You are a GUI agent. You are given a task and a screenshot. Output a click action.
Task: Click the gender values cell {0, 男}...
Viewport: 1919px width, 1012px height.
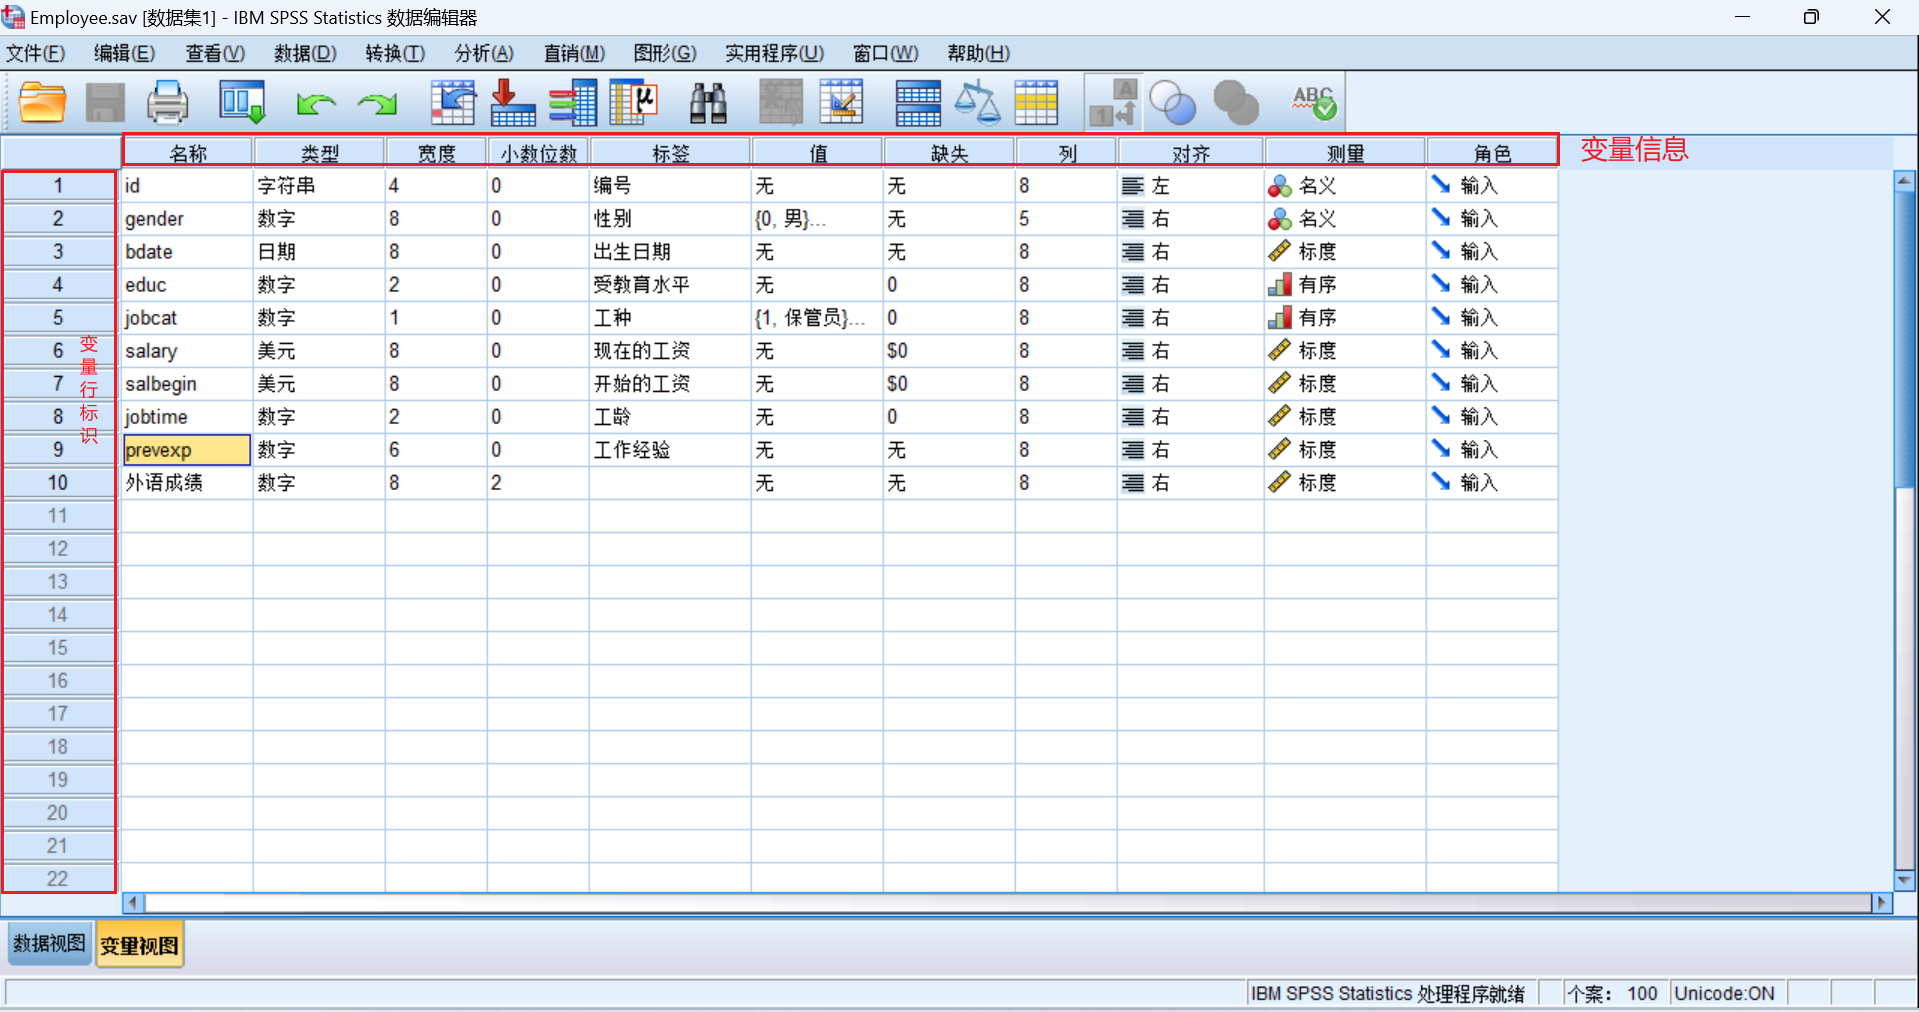[817, 219]
